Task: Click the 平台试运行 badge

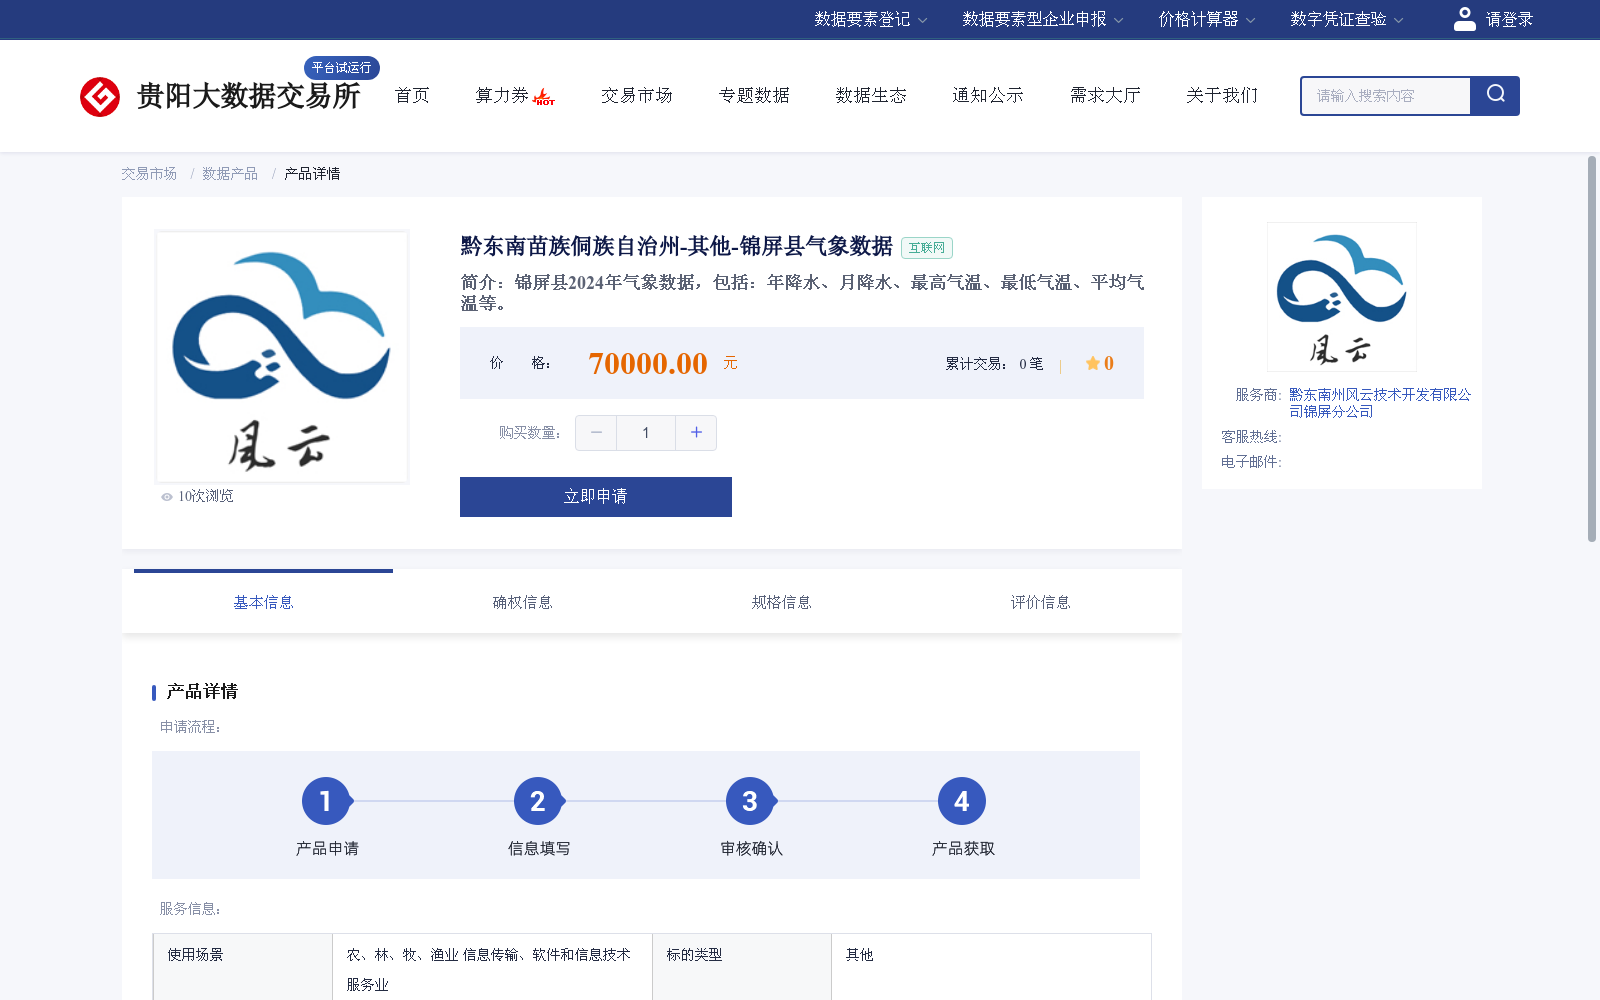Action: (342, 67)
